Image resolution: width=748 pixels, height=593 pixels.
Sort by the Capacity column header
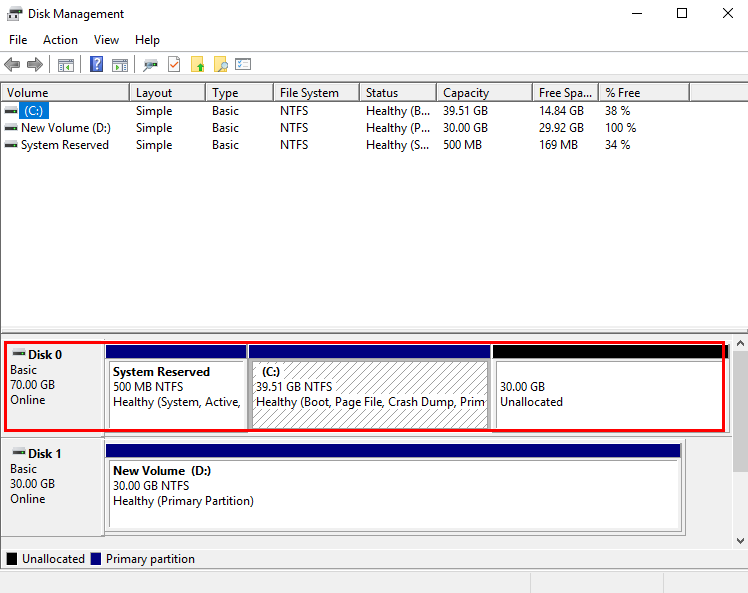point(485,93)
